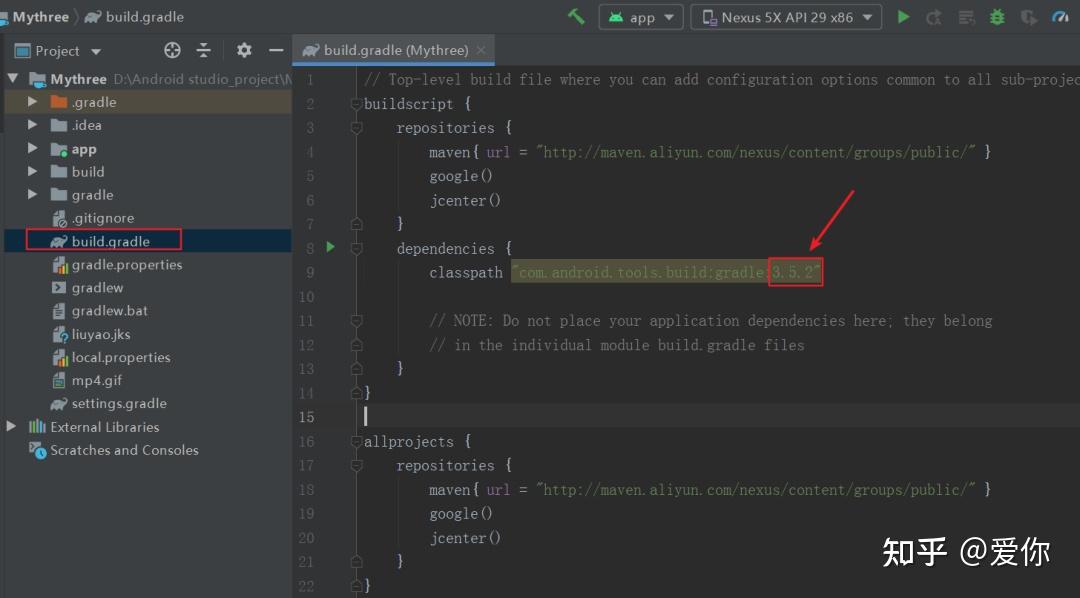Click the aliyun maven URL on line 4

(756, 152)
